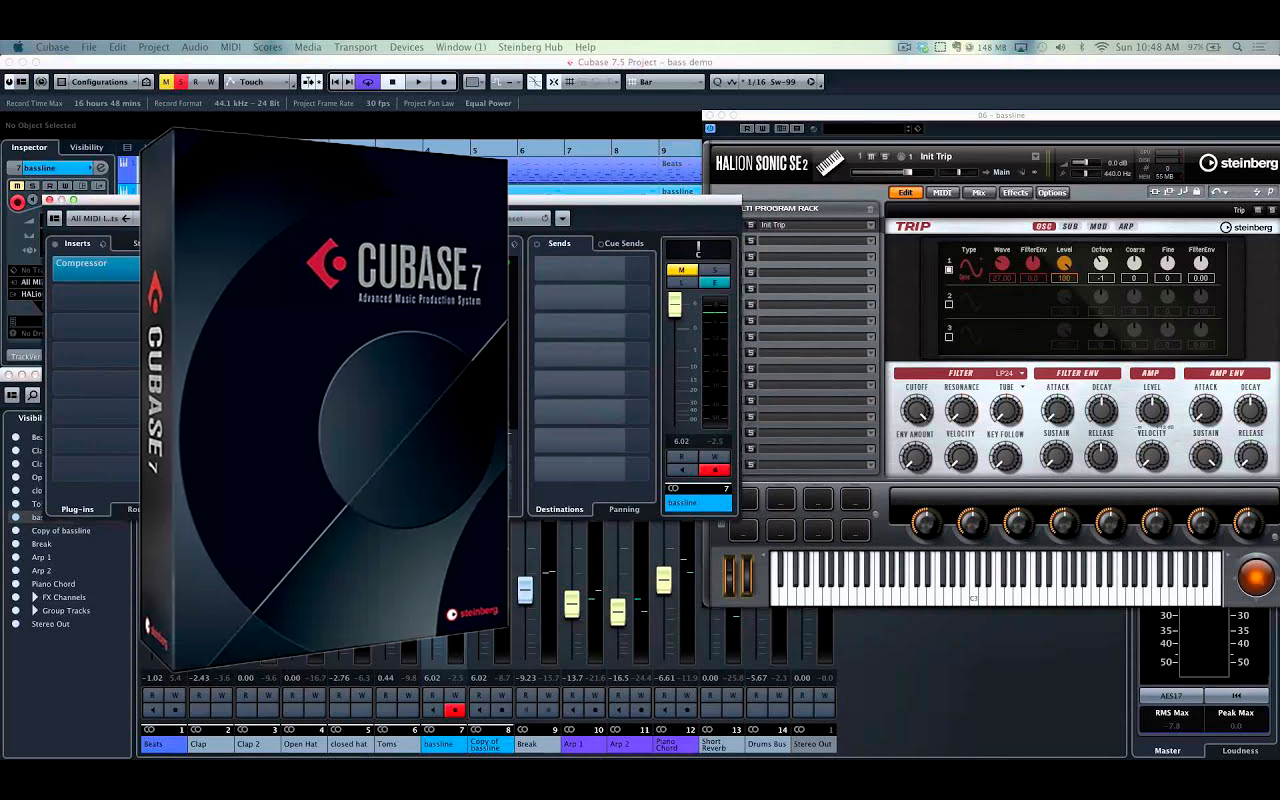Viewport: 1280px width, 800px height.
Task: Click the filter CUTOFF knob
Action: 916,410
